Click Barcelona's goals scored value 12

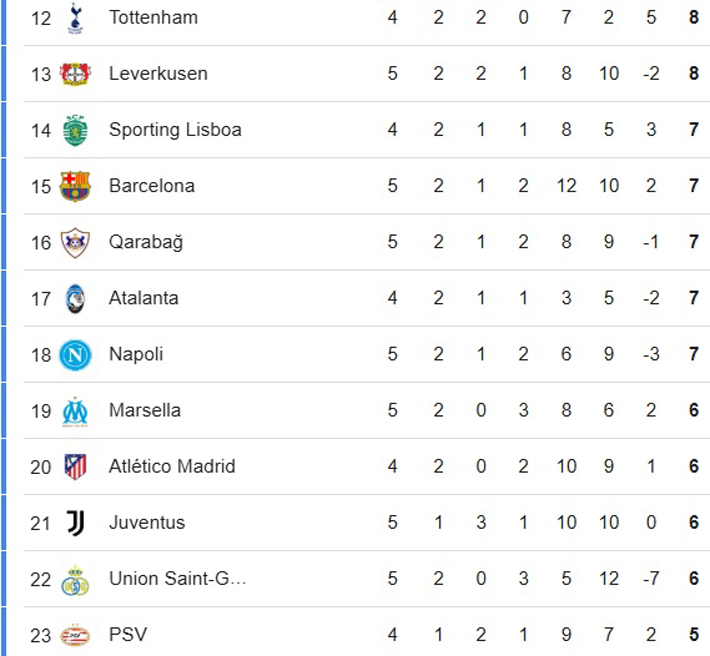click(x=566, y=186)
